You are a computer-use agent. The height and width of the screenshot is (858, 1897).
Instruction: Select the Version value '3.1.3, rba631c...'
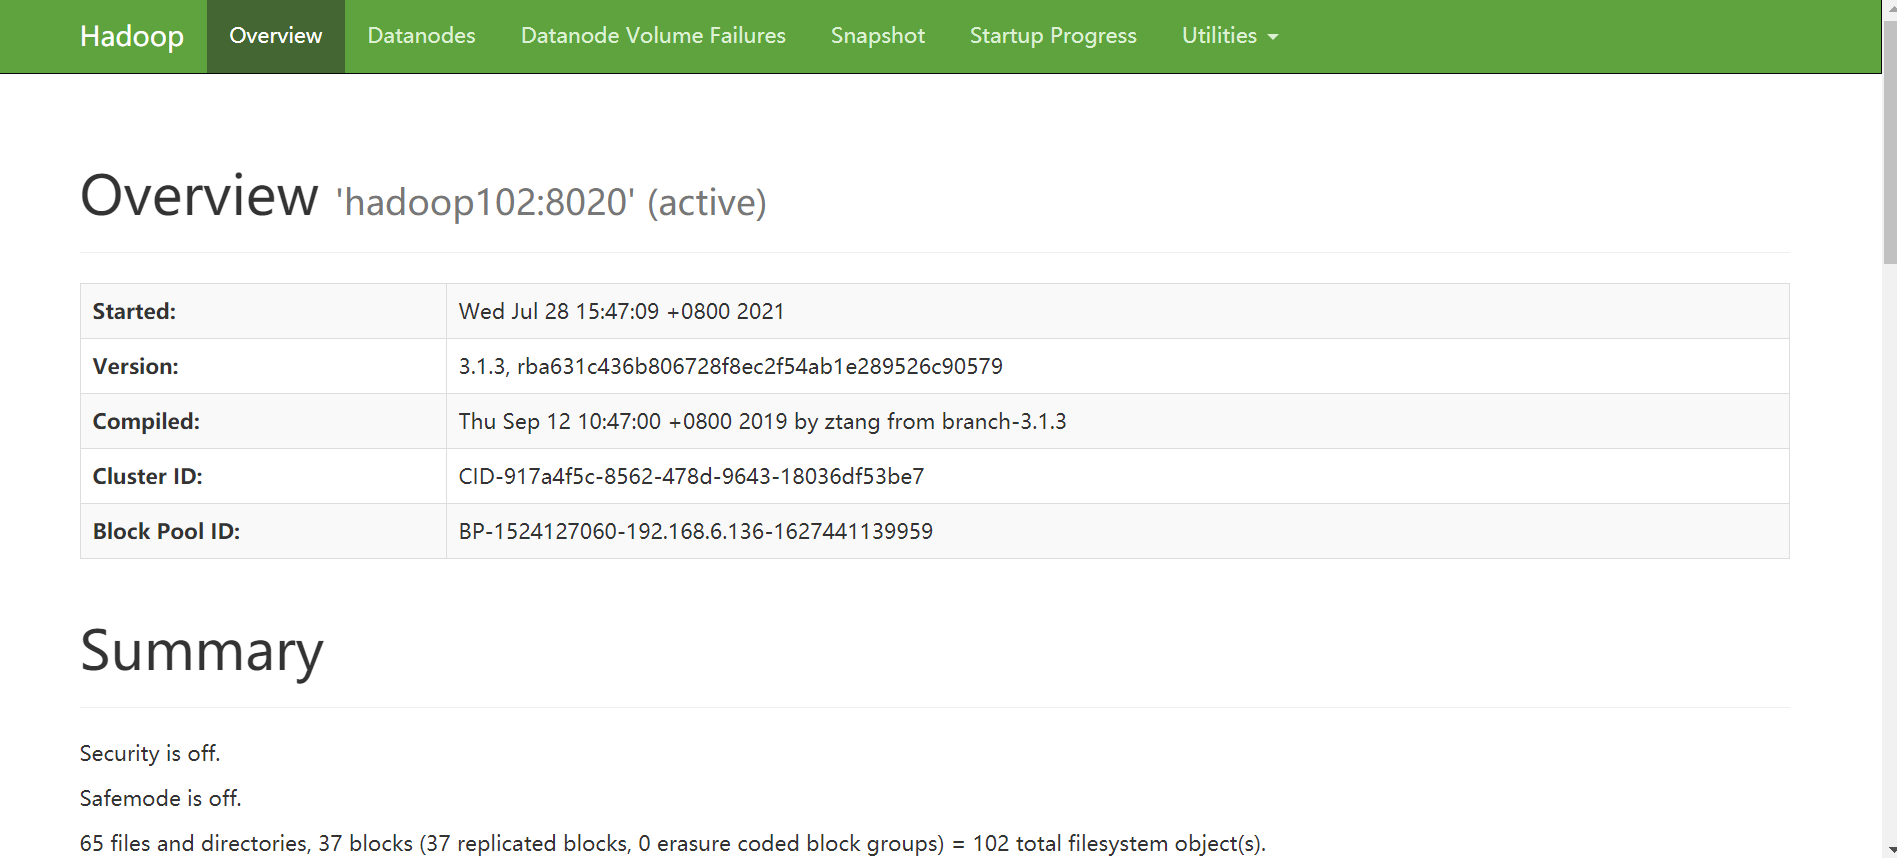click(x=730, y=366)
